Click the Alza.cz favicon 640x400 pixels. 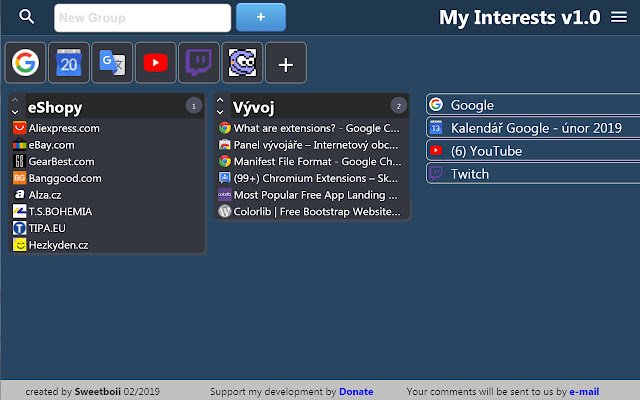coord(19,195)
